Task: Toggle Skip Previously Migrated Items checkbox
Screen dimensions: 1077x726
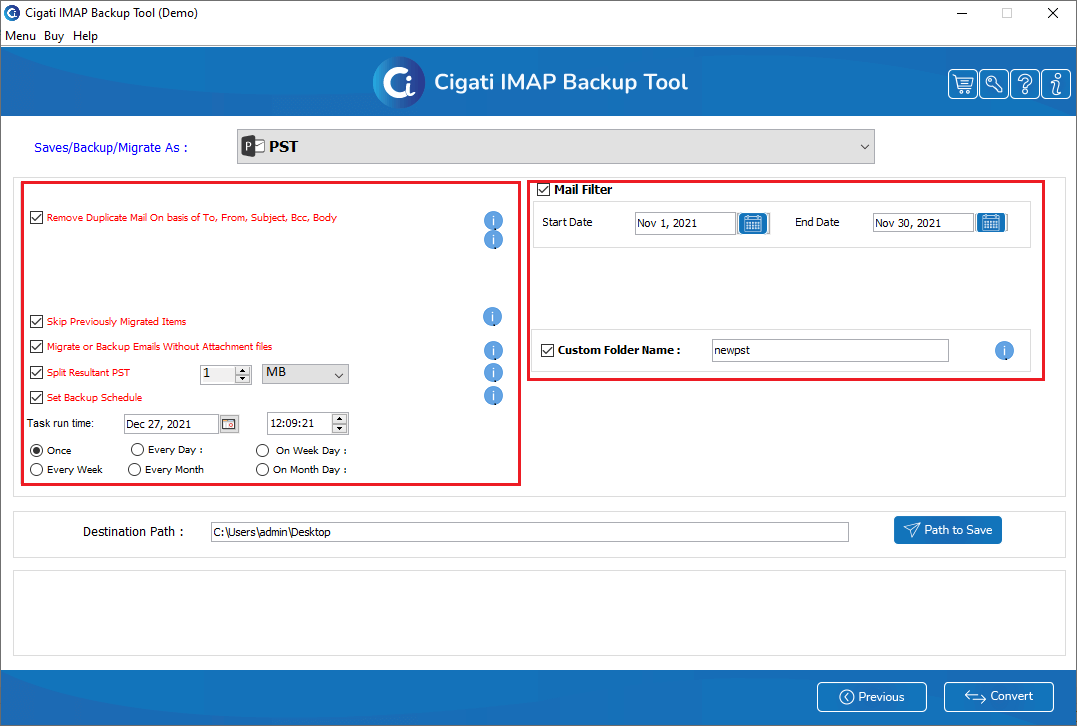Action: [x=36, y=321]
